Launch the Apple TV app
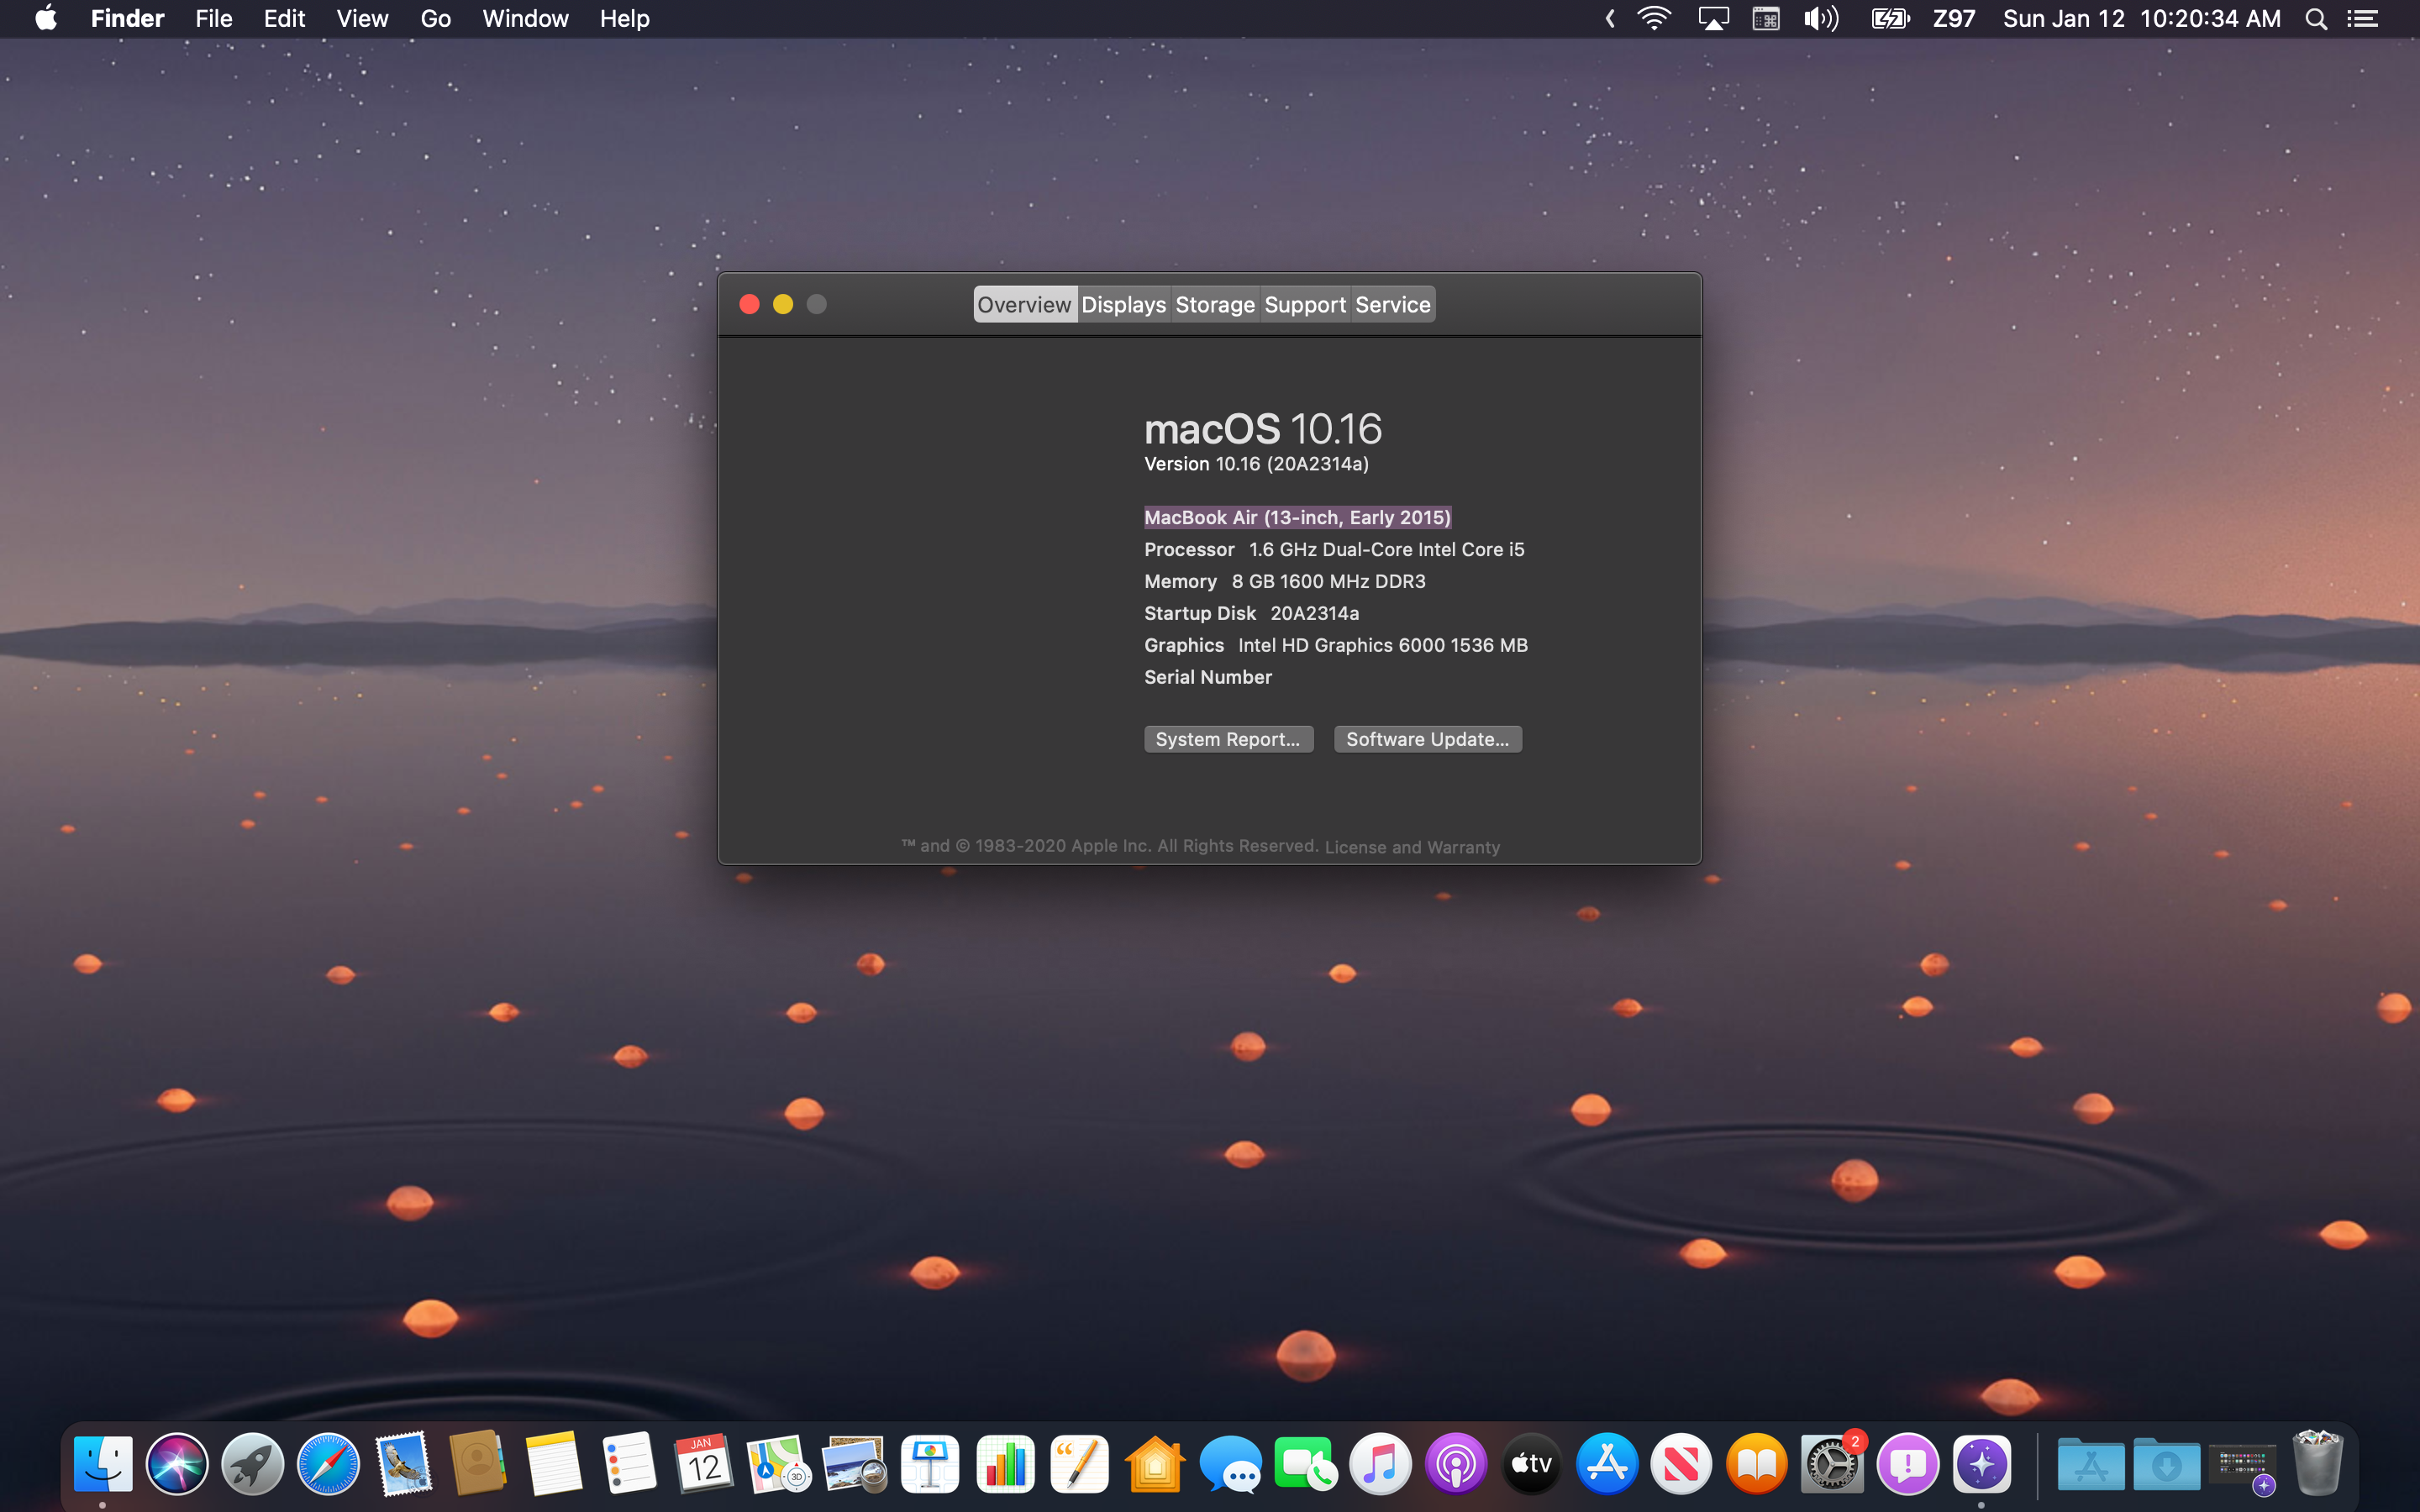 tap(1531, 1465)
